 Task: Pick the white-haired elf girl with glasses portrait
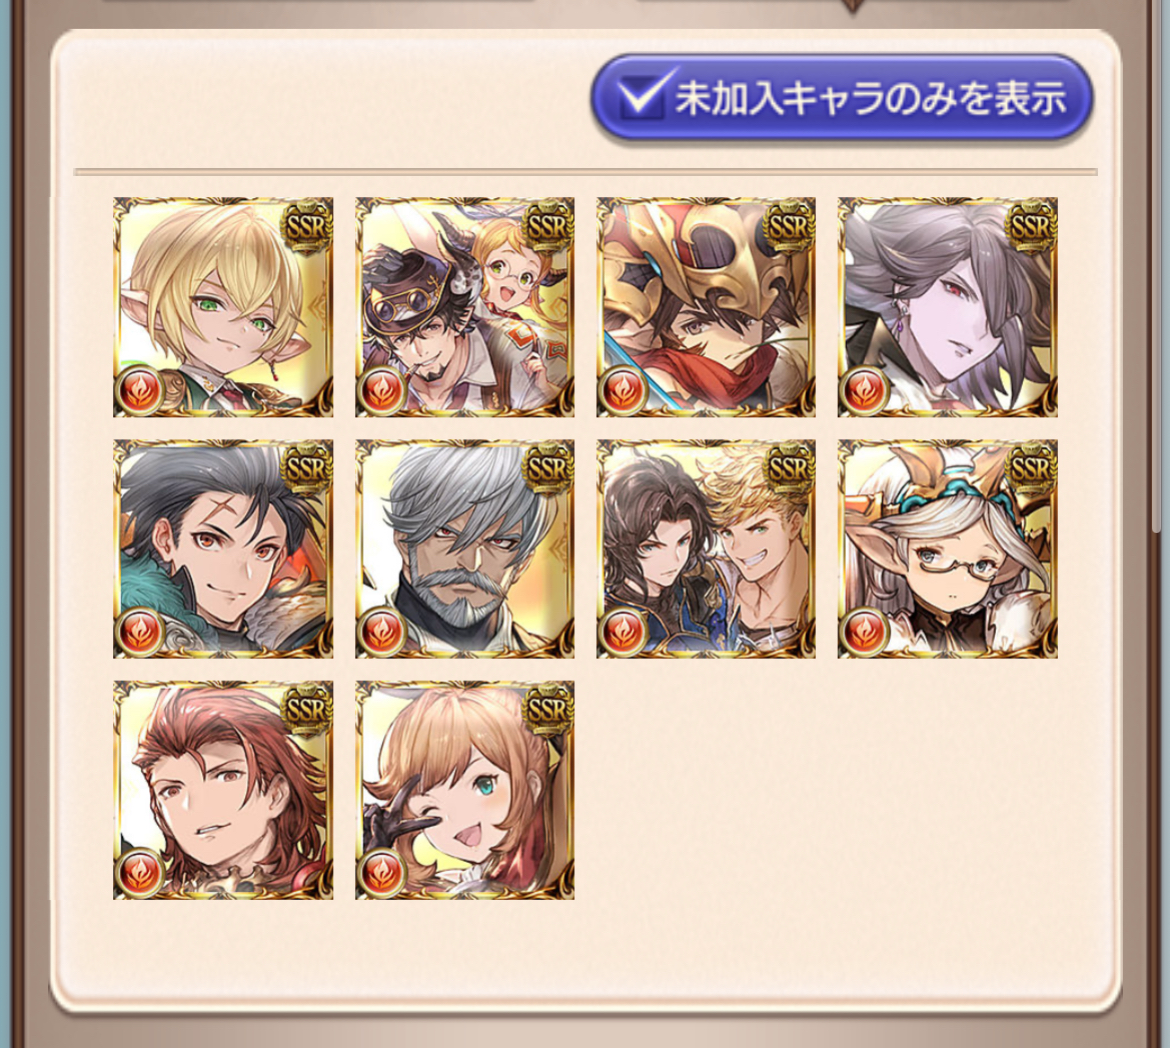[x=948, y=549]
